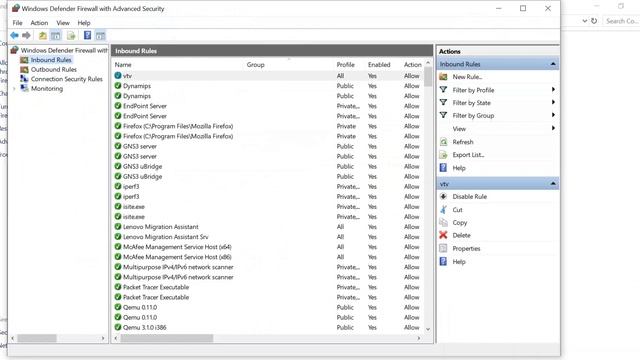Click the Inbound Rules tree icon
640x360 pixels.
(x=24, y=60)
